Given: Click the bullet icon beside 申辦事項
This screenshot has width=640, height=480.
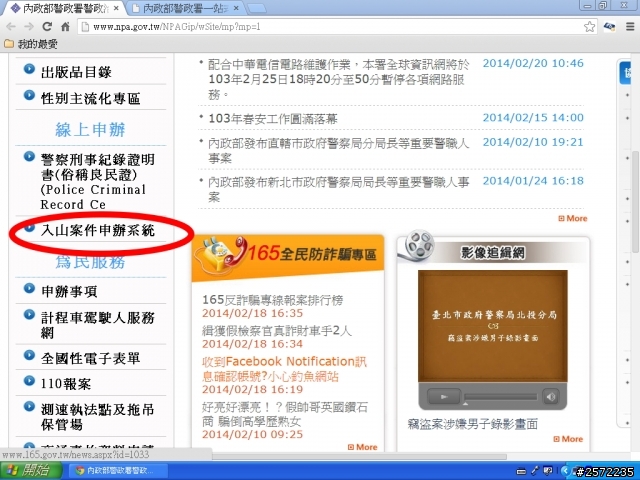Looking at the screenshot, I should [x=29, y=288].
